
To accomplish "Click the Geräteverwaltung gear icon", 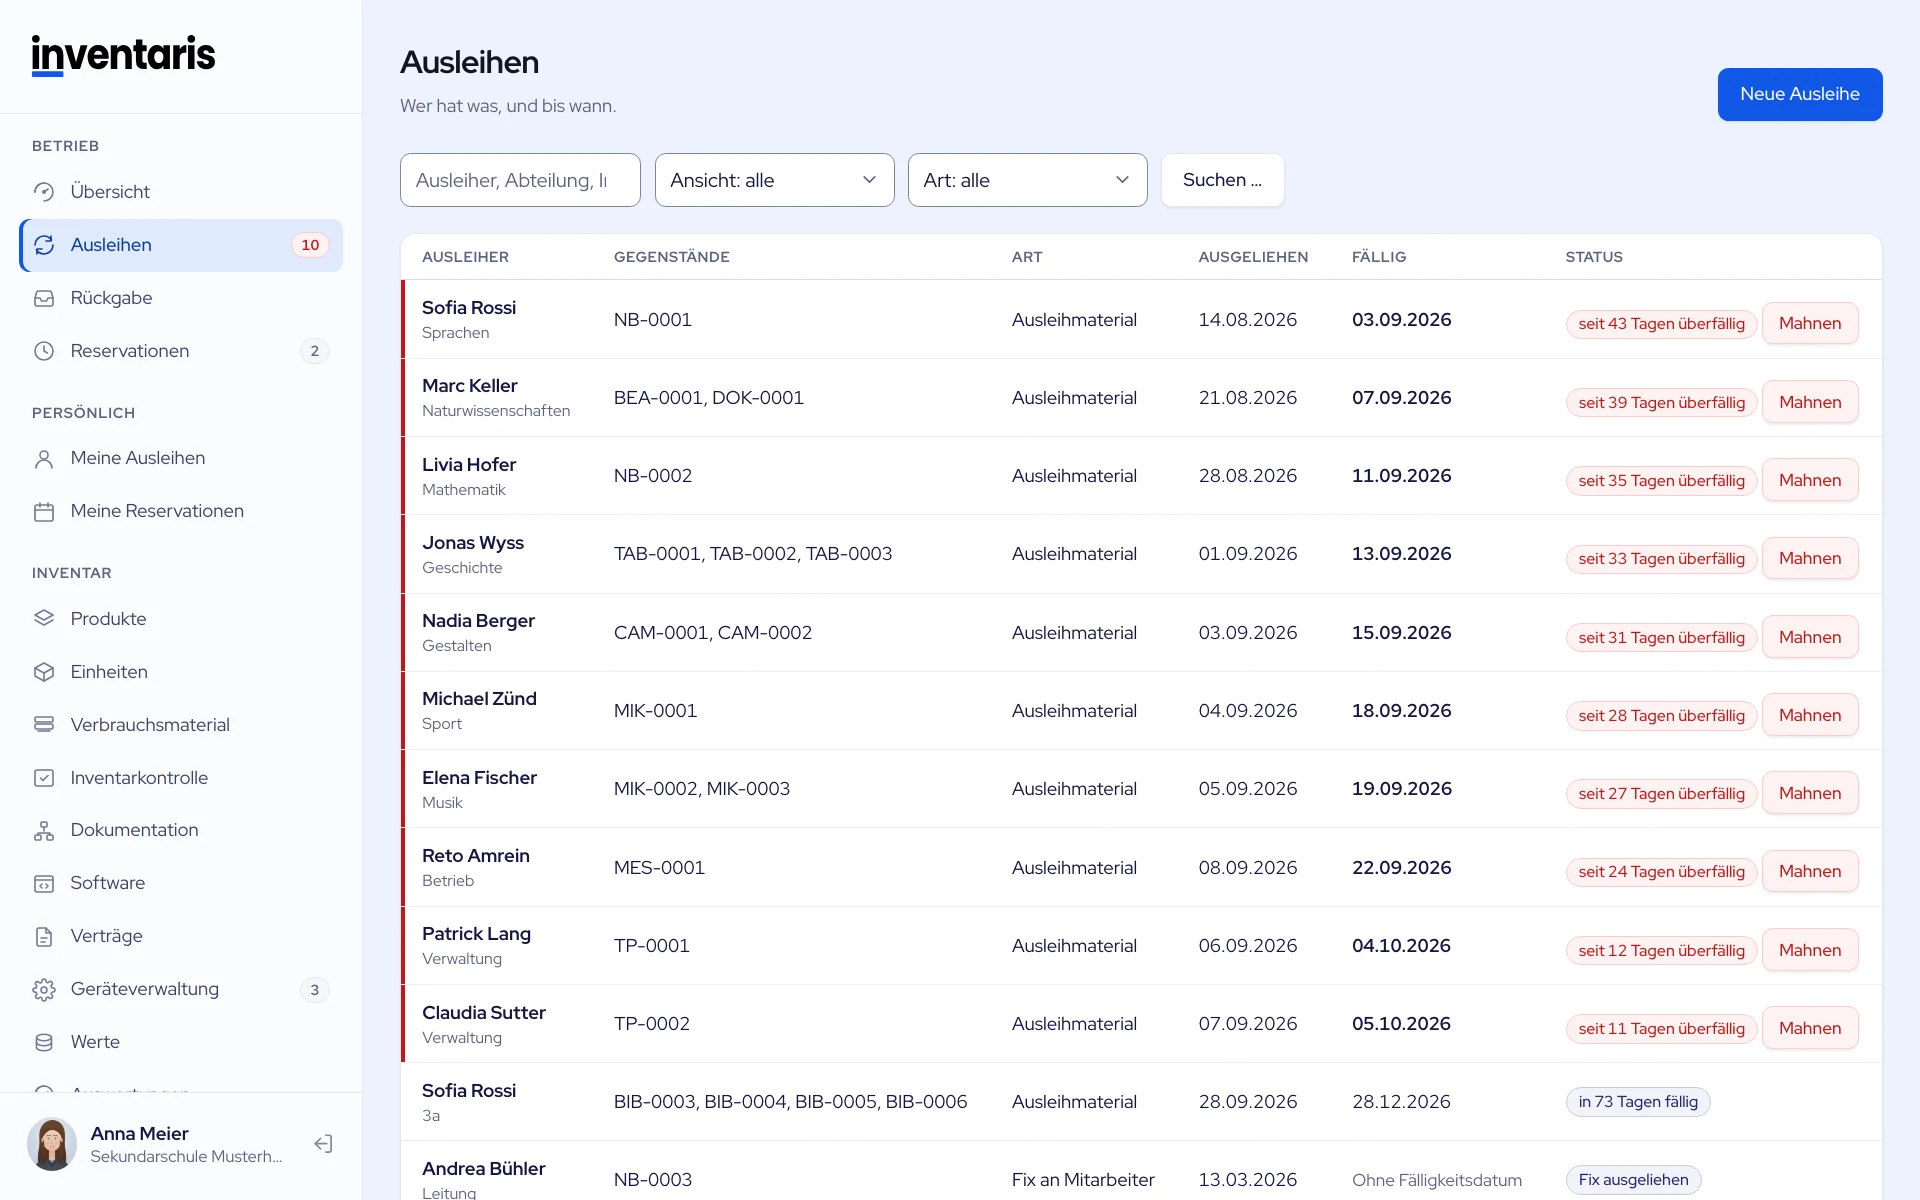I will pyautogui.click(x=44, y=990).
